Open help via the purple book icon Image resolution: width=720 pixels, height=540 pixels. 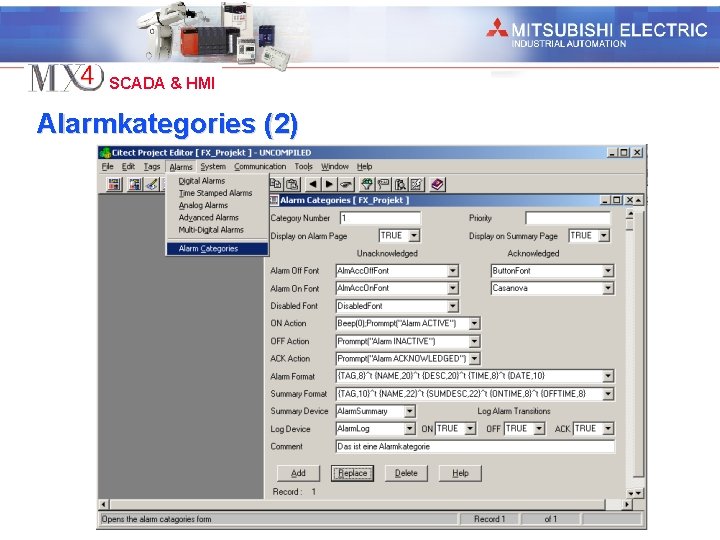[x=437, y=184]
